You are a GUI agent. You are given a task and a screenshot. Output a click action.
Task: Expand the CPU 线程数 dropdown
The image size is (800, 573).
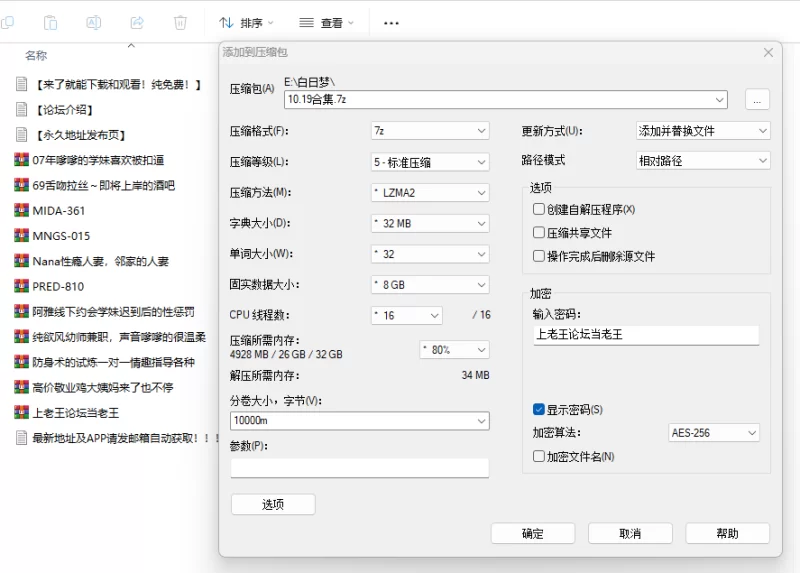click(405, 315)
